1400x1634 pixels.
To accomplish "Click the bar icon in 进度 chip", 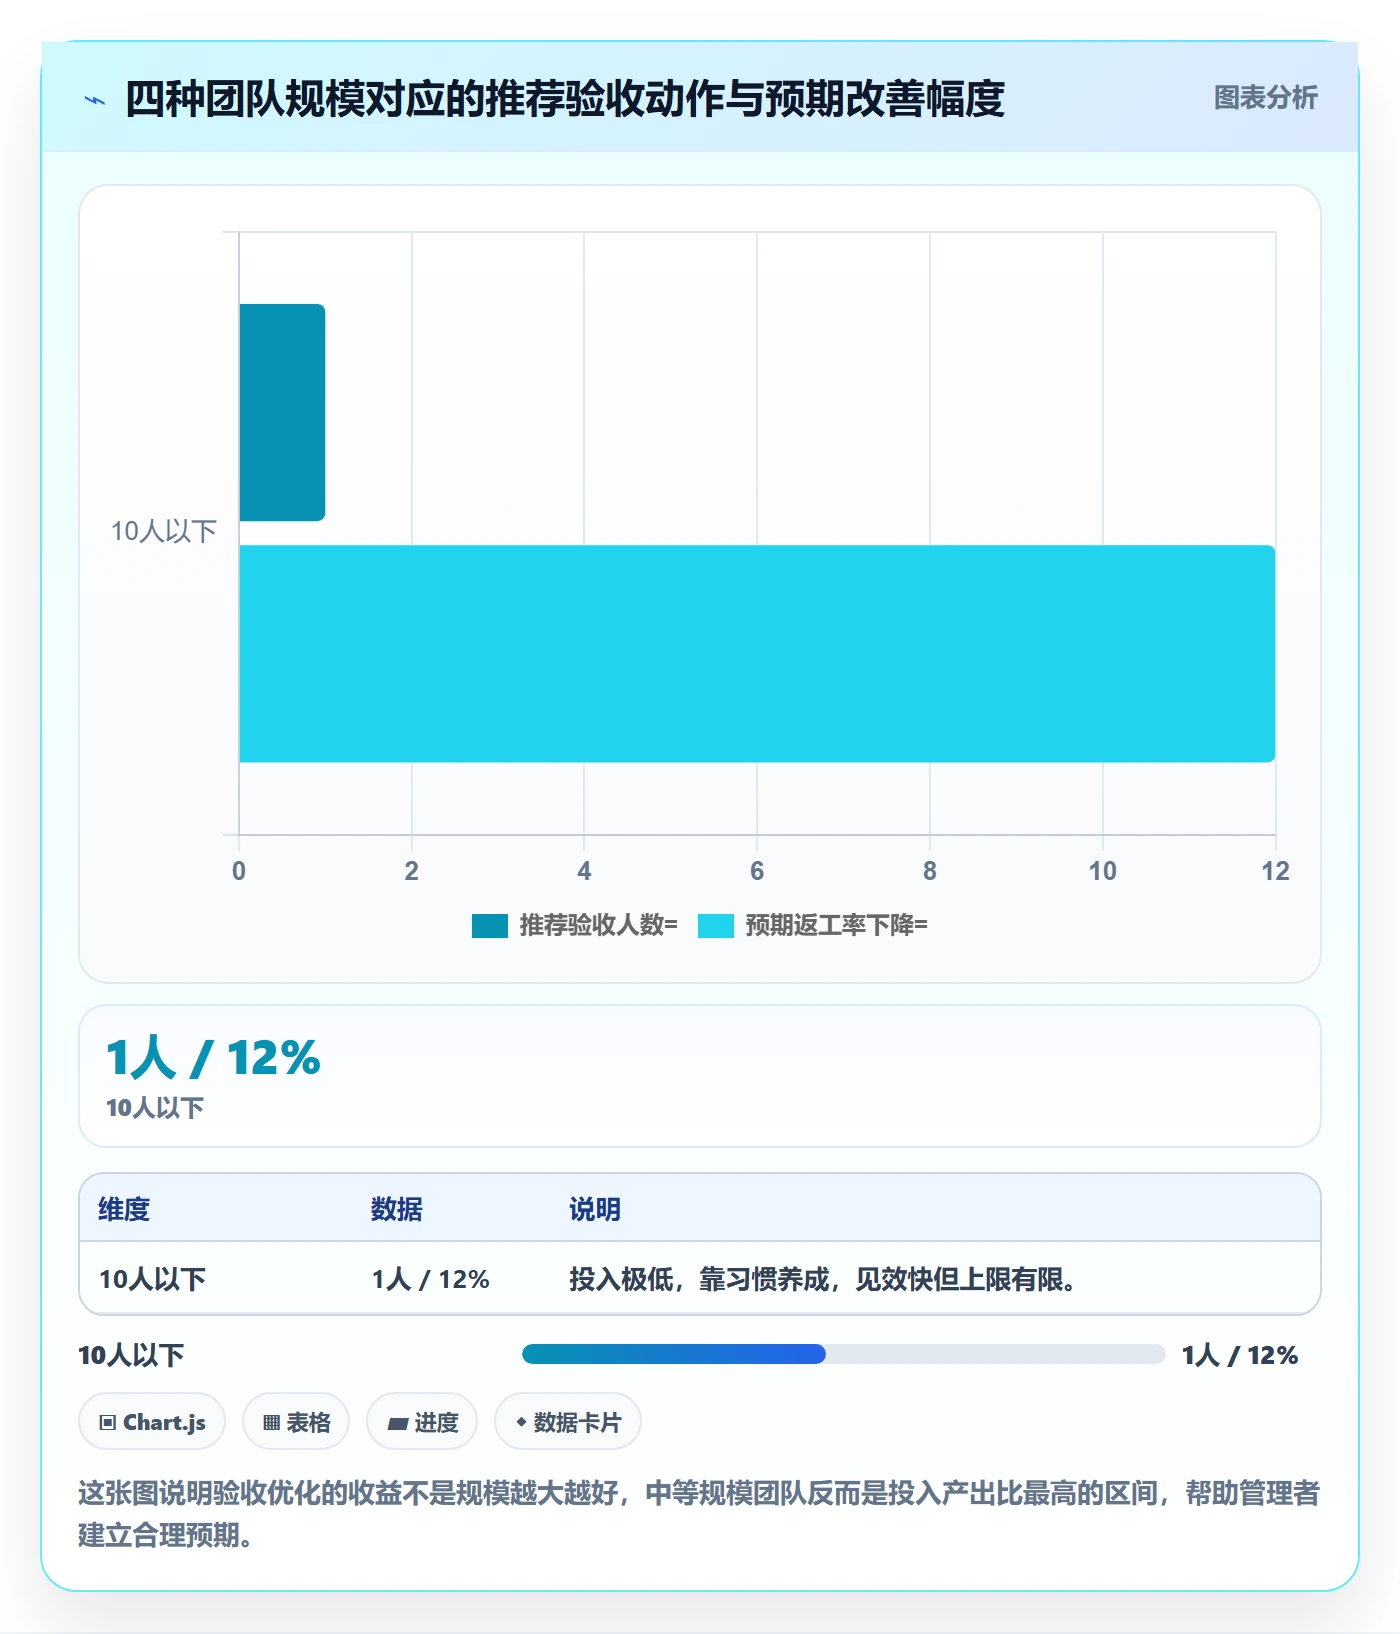I will (397, 1423).
